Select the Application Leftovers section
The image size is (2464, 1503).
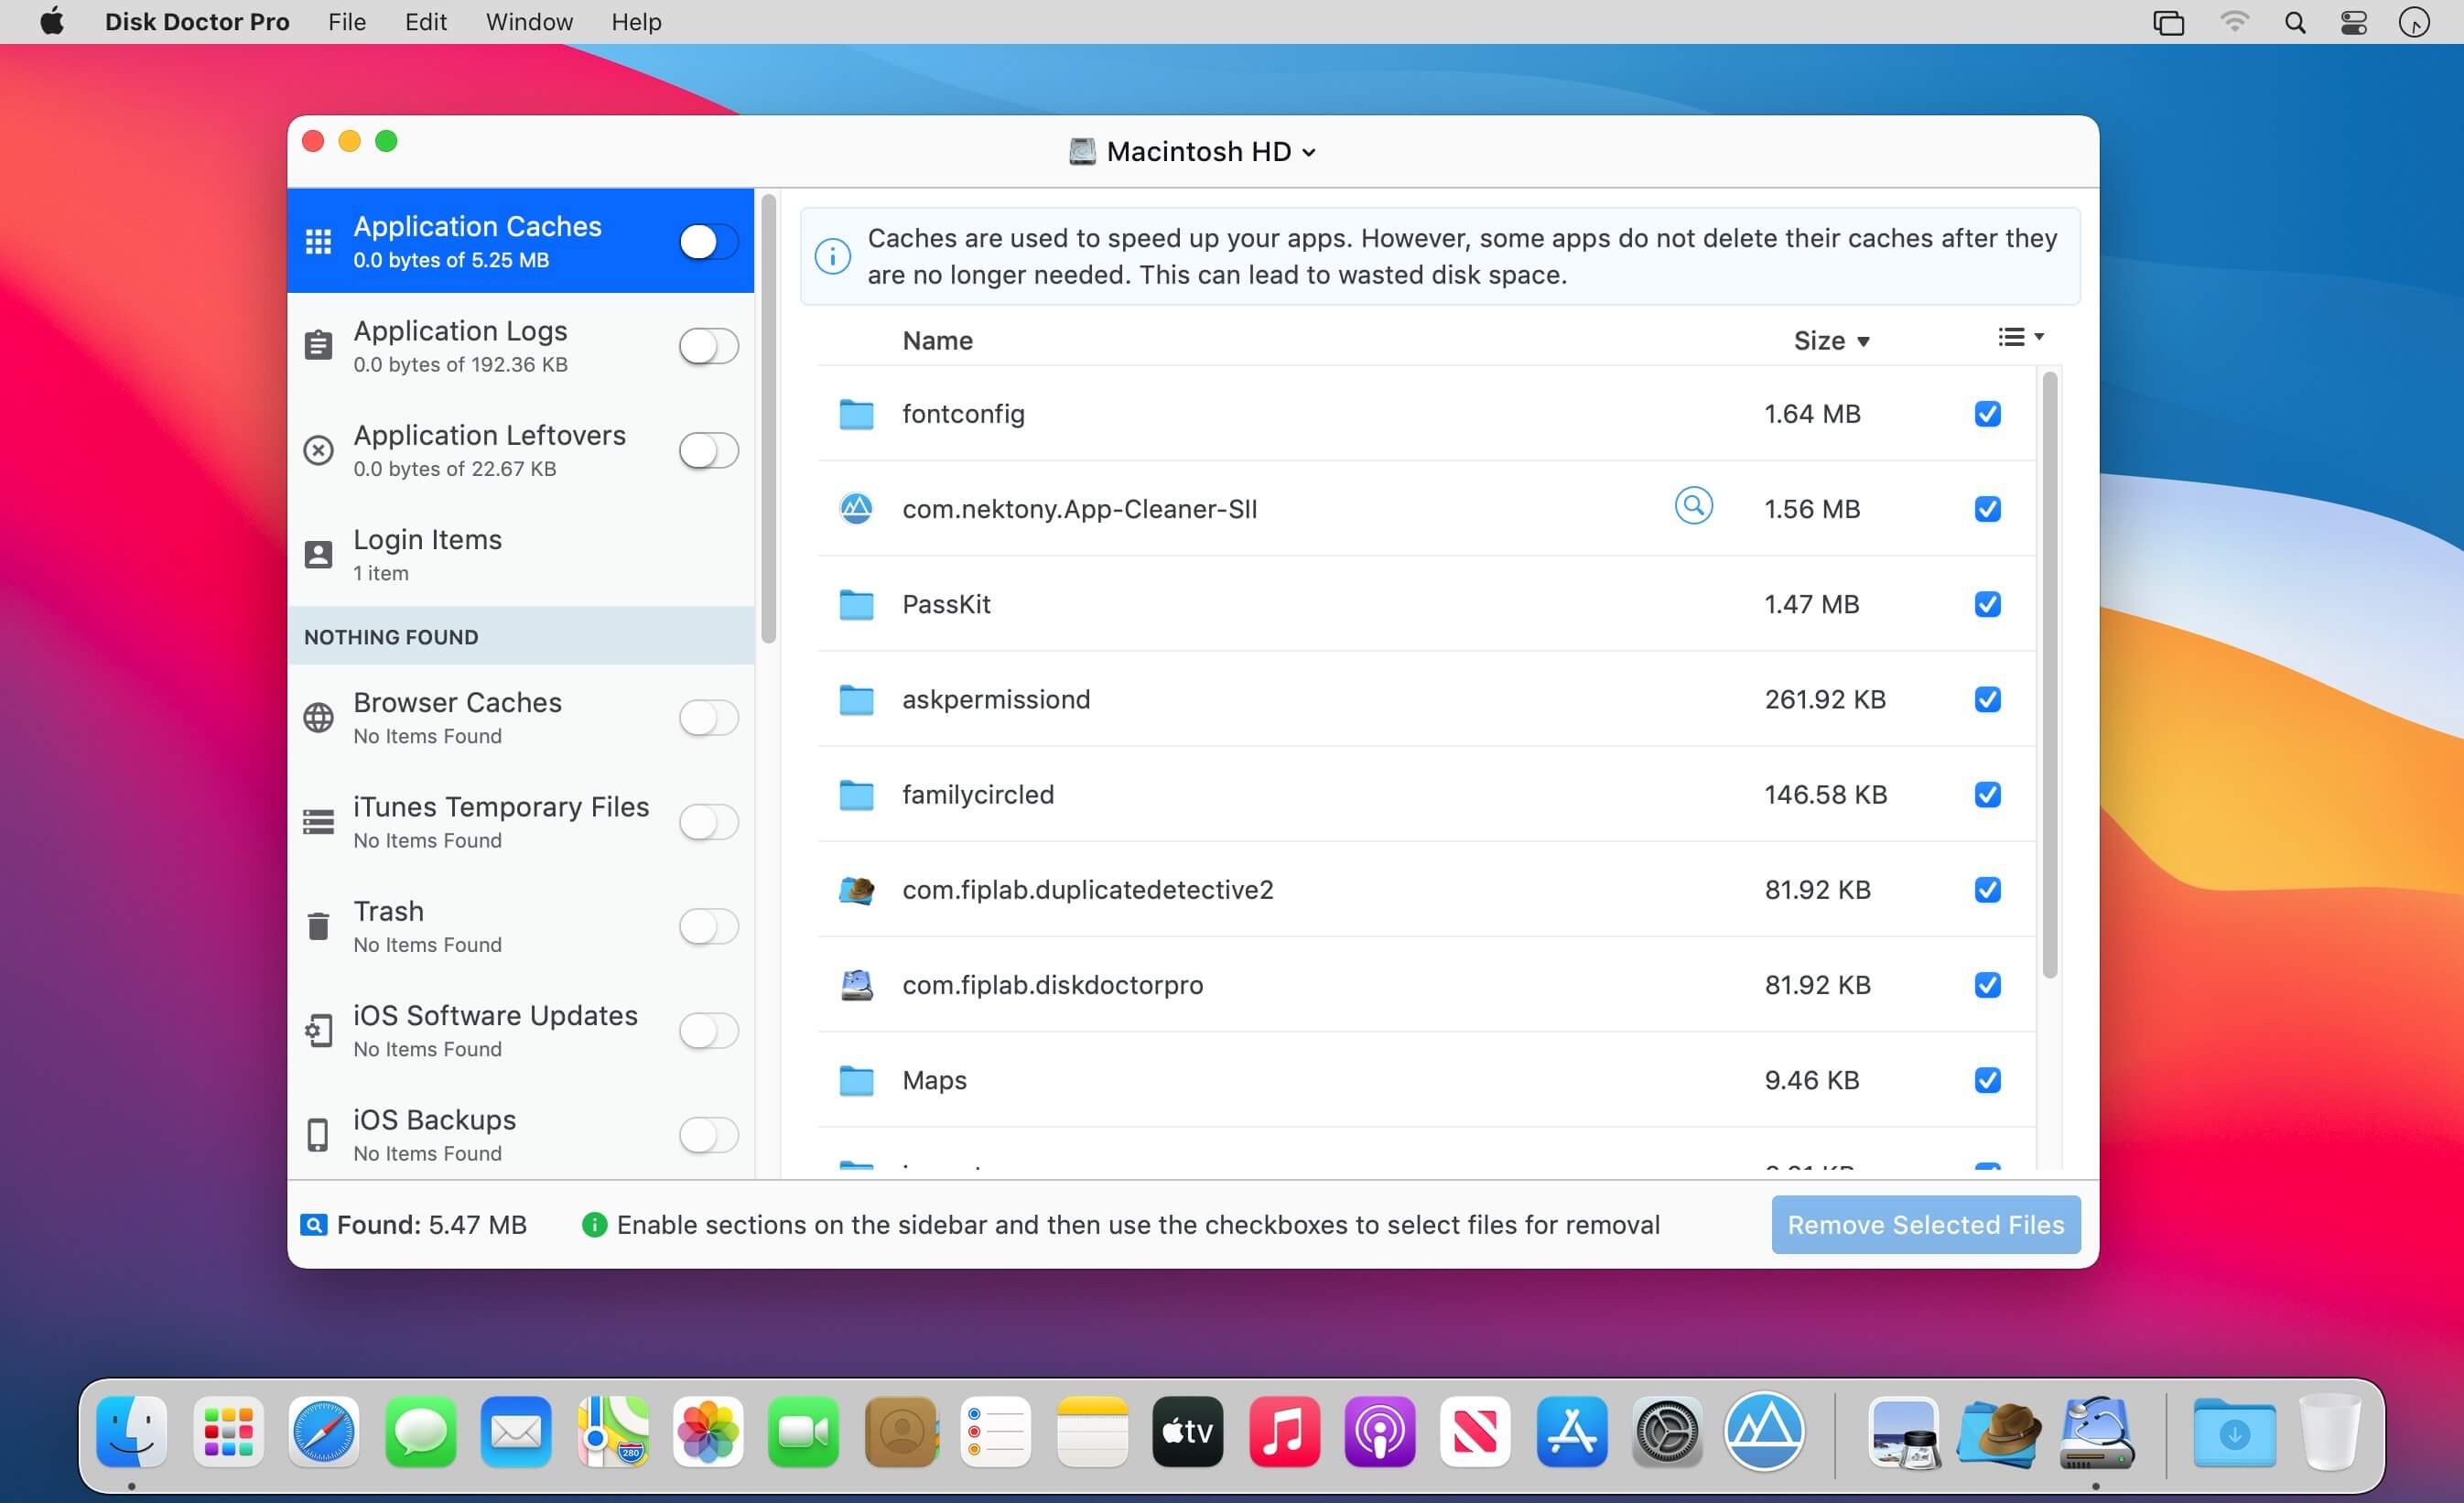pyautogui.click(x=489, y=450)
